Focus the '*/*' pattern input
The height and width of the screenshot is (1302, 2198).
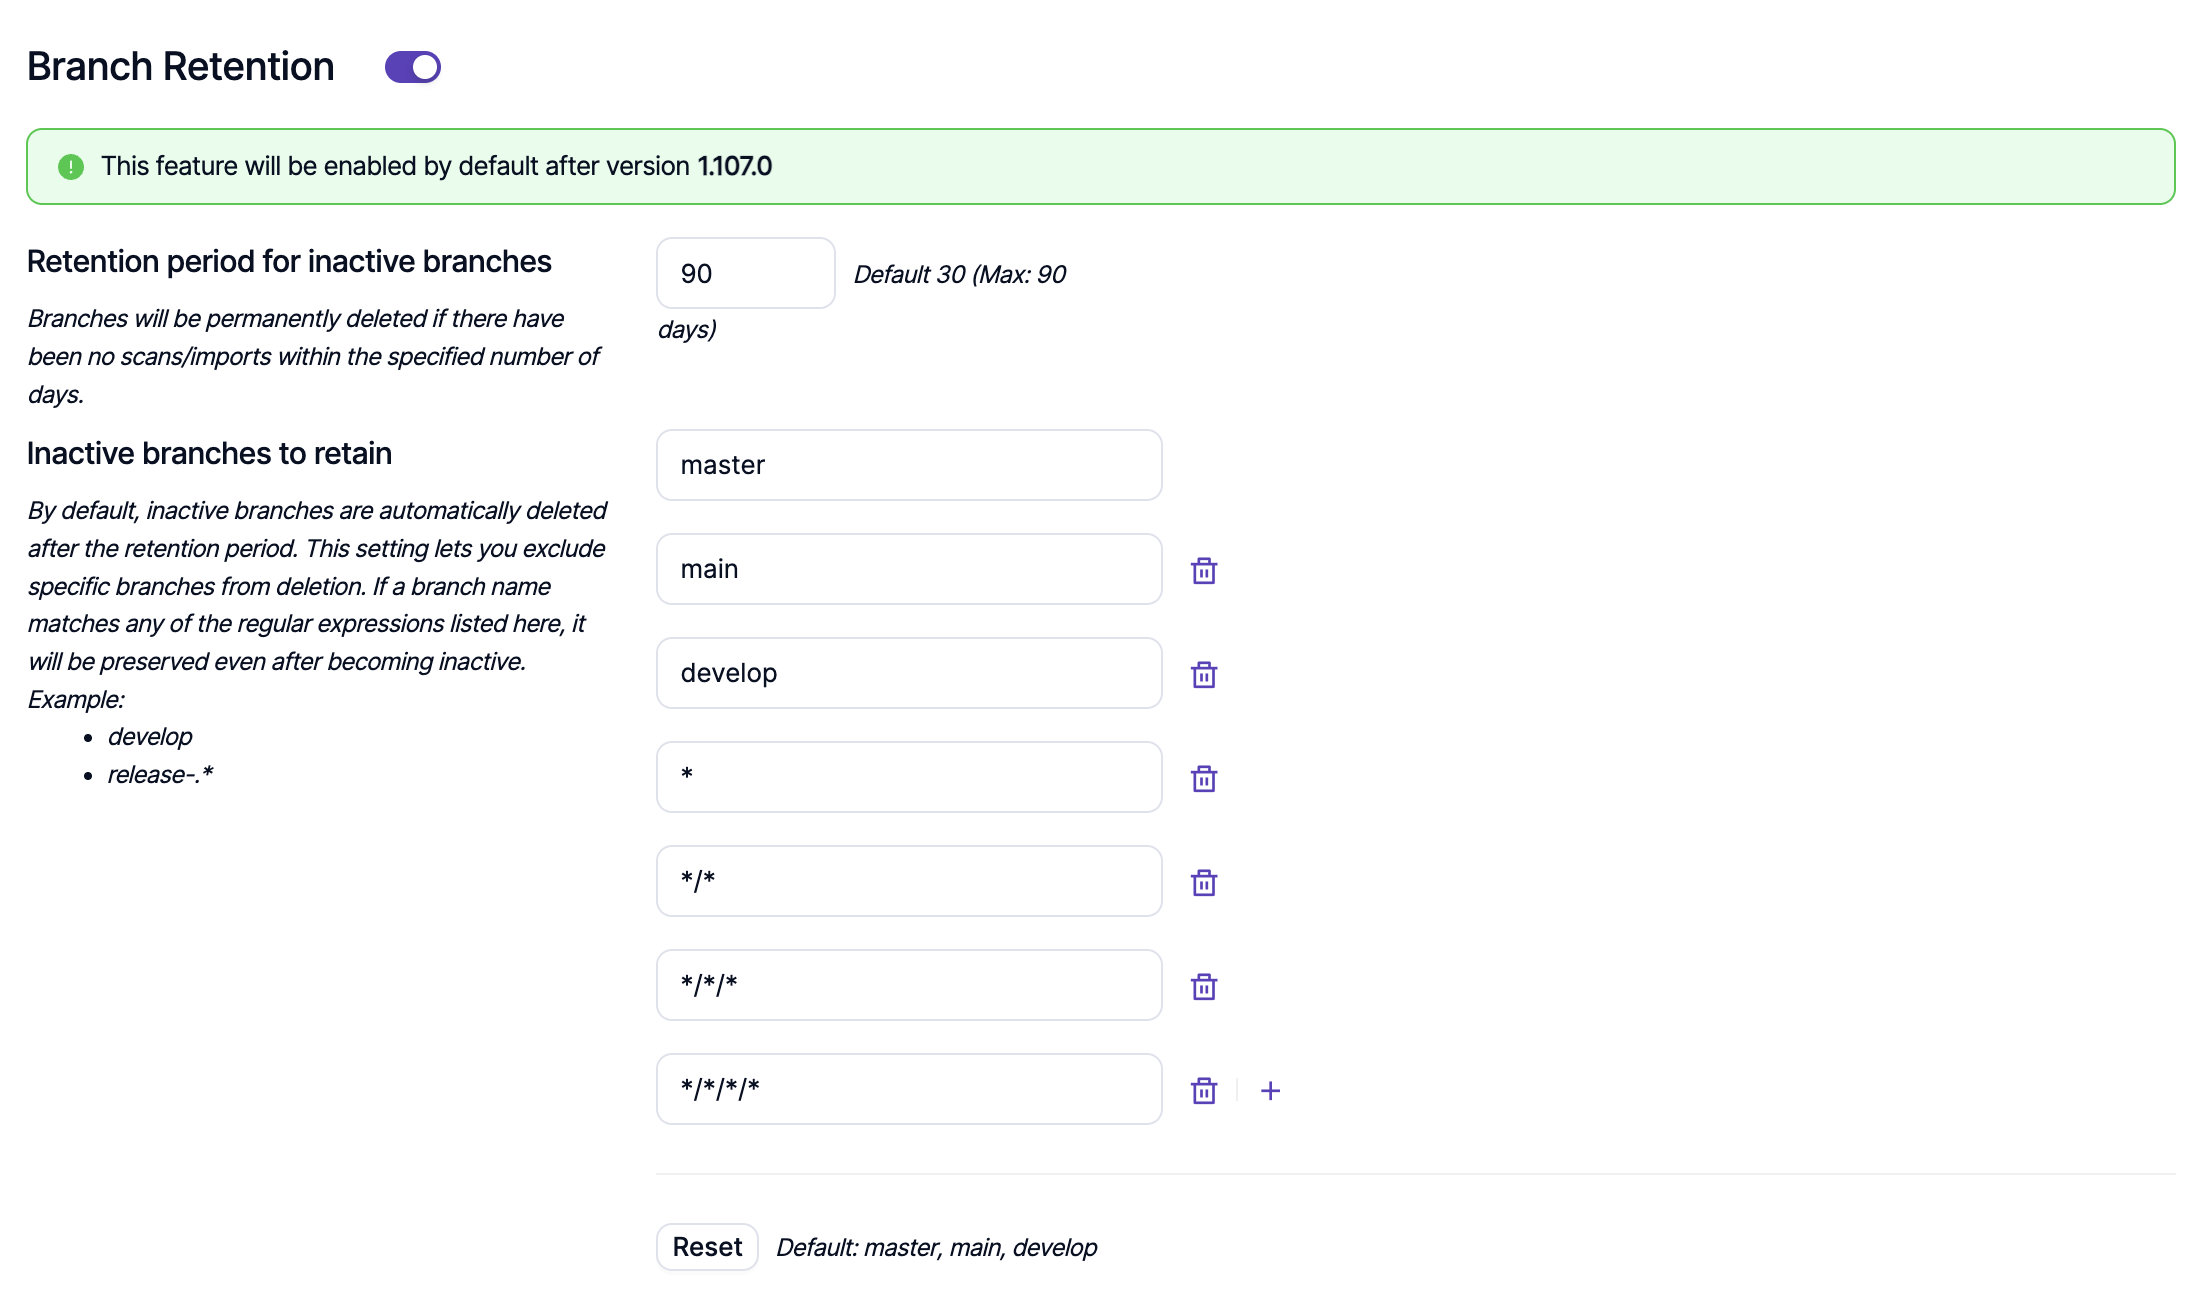point(908,881)
